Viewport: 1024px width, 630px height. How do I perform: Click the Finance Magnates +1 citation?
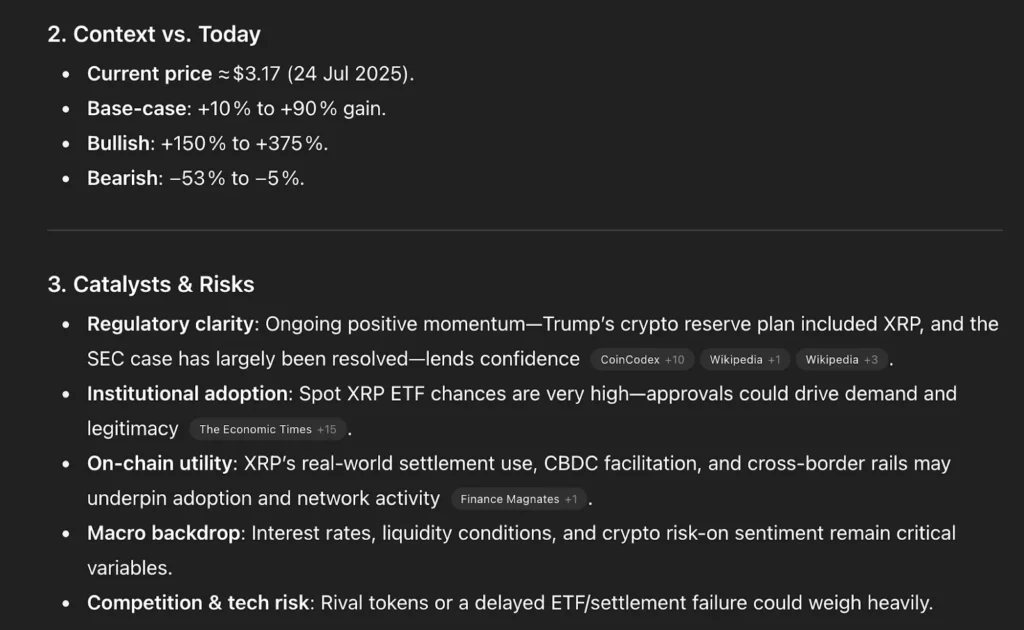pos(518,499)
